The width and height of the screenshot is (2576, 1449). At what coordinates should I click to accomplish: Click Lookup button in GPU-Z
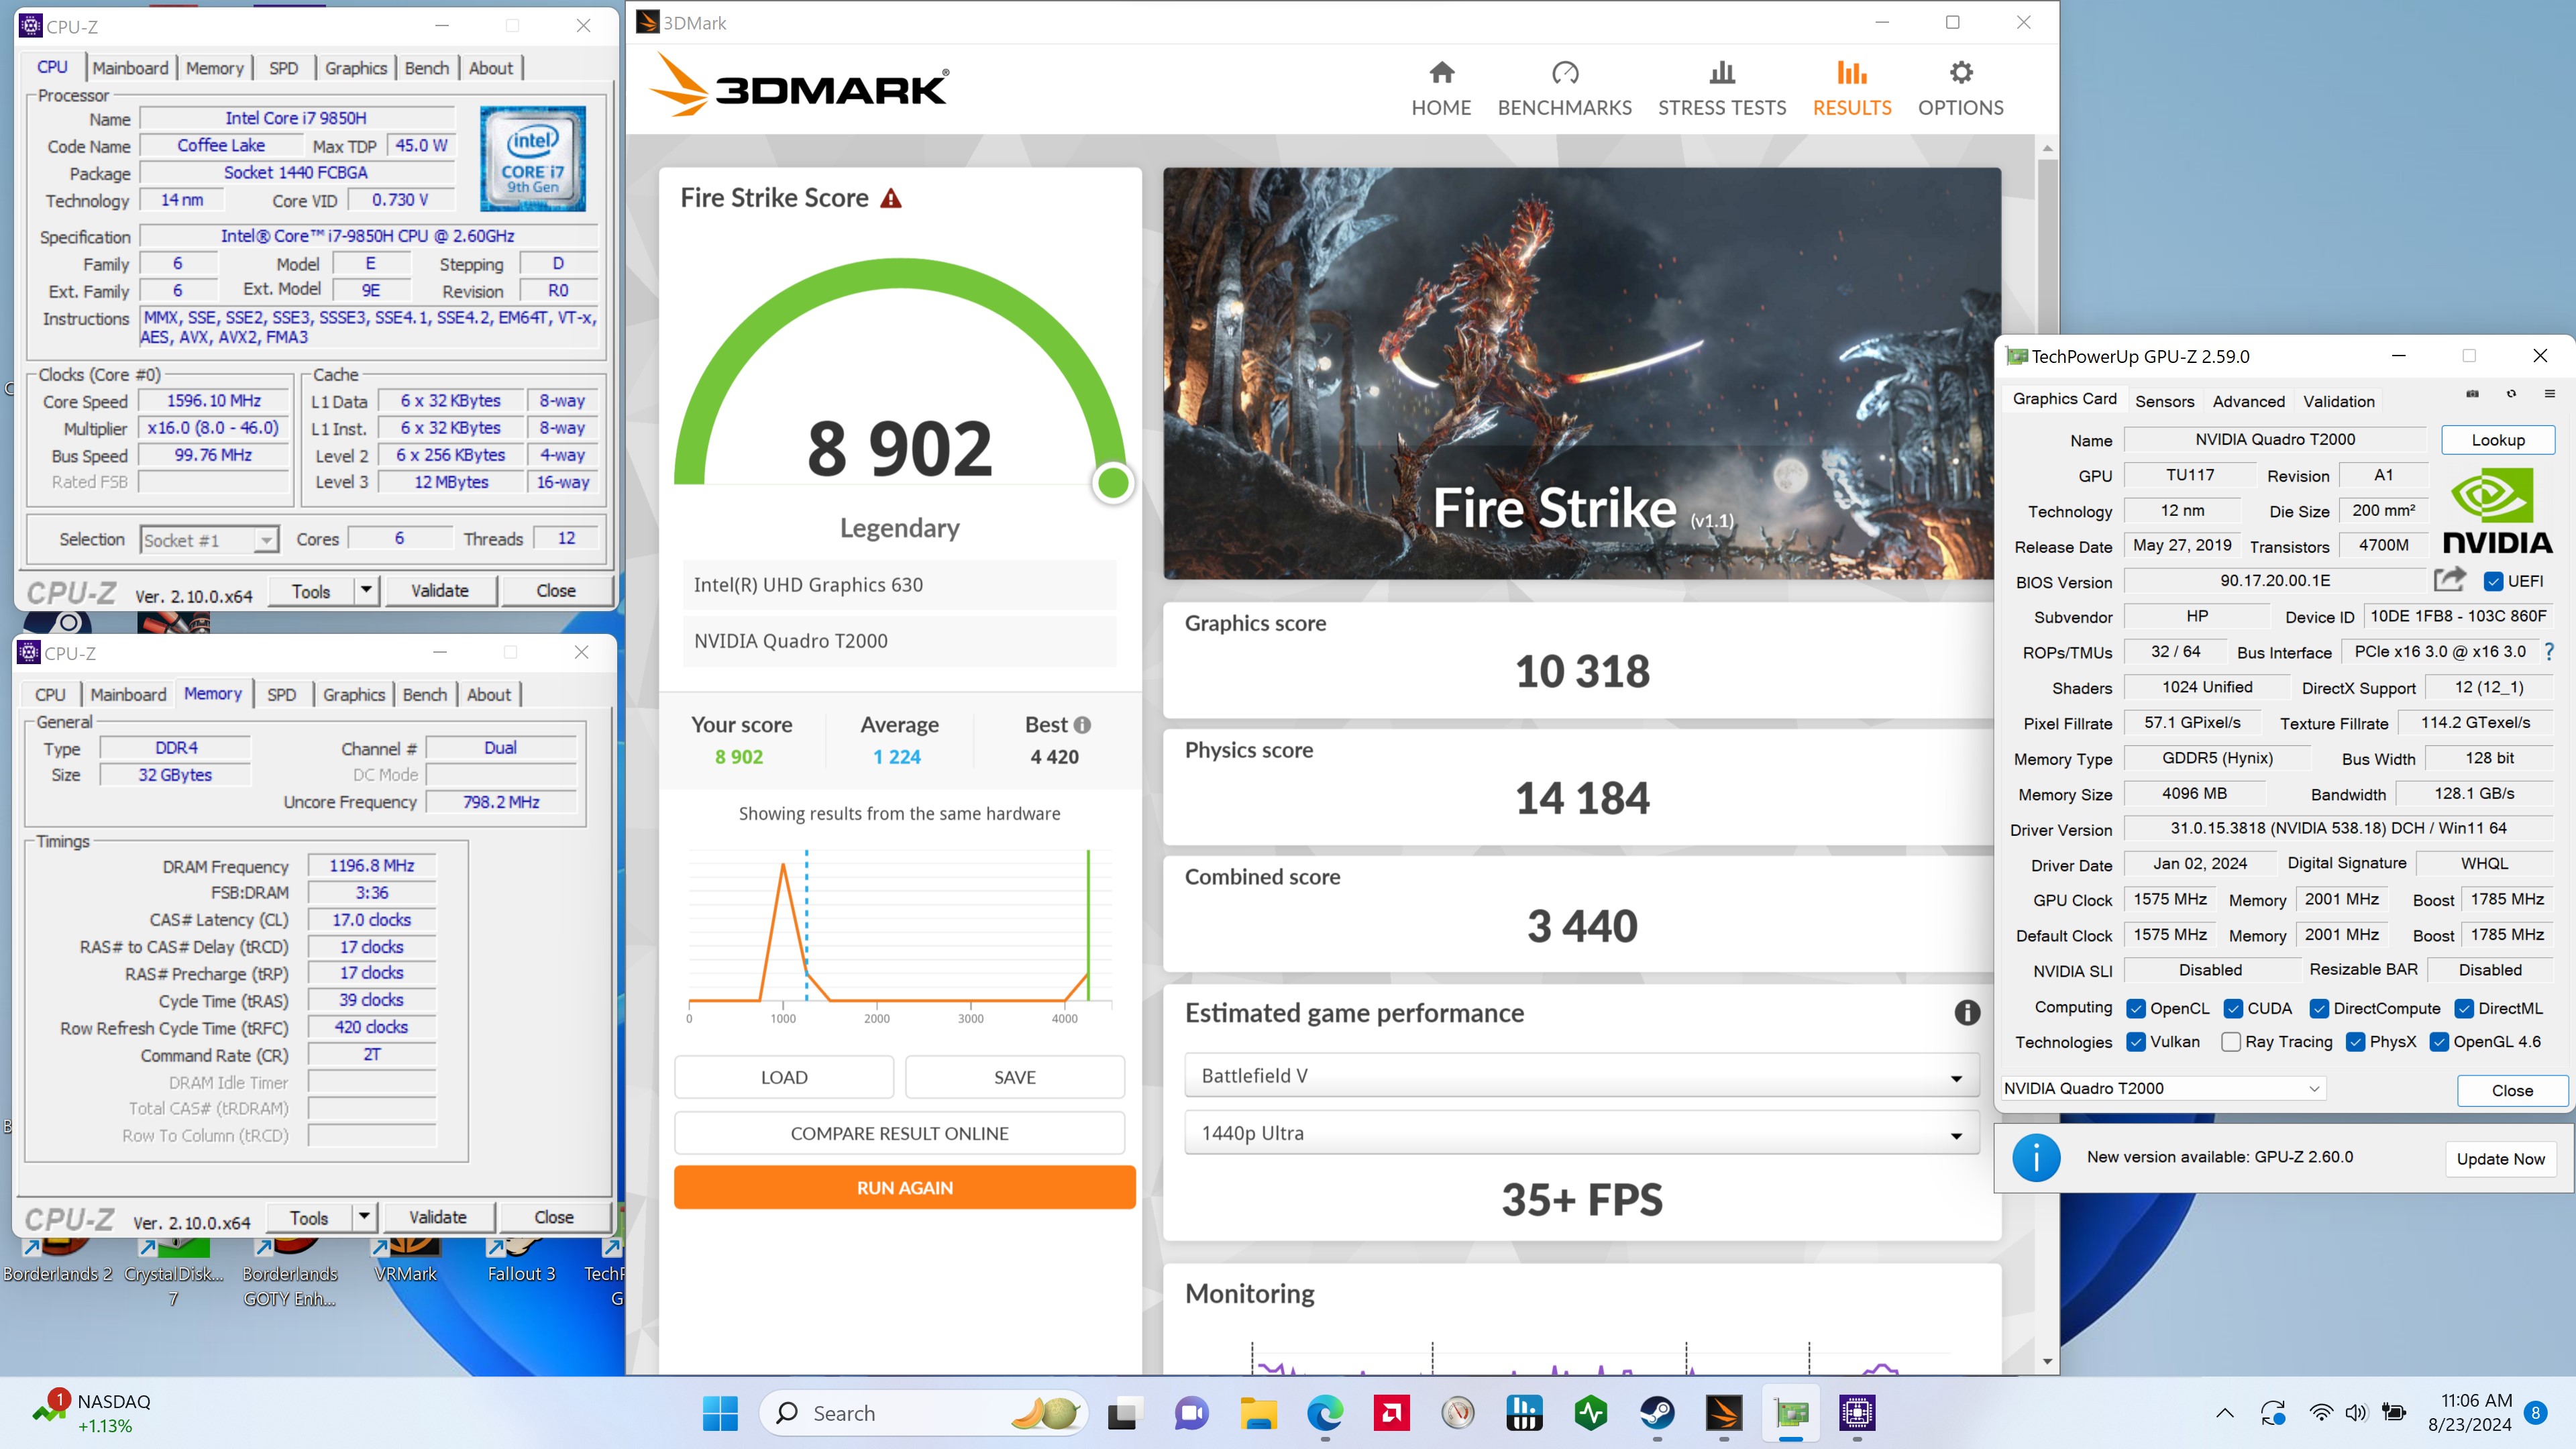point(2497,440)
